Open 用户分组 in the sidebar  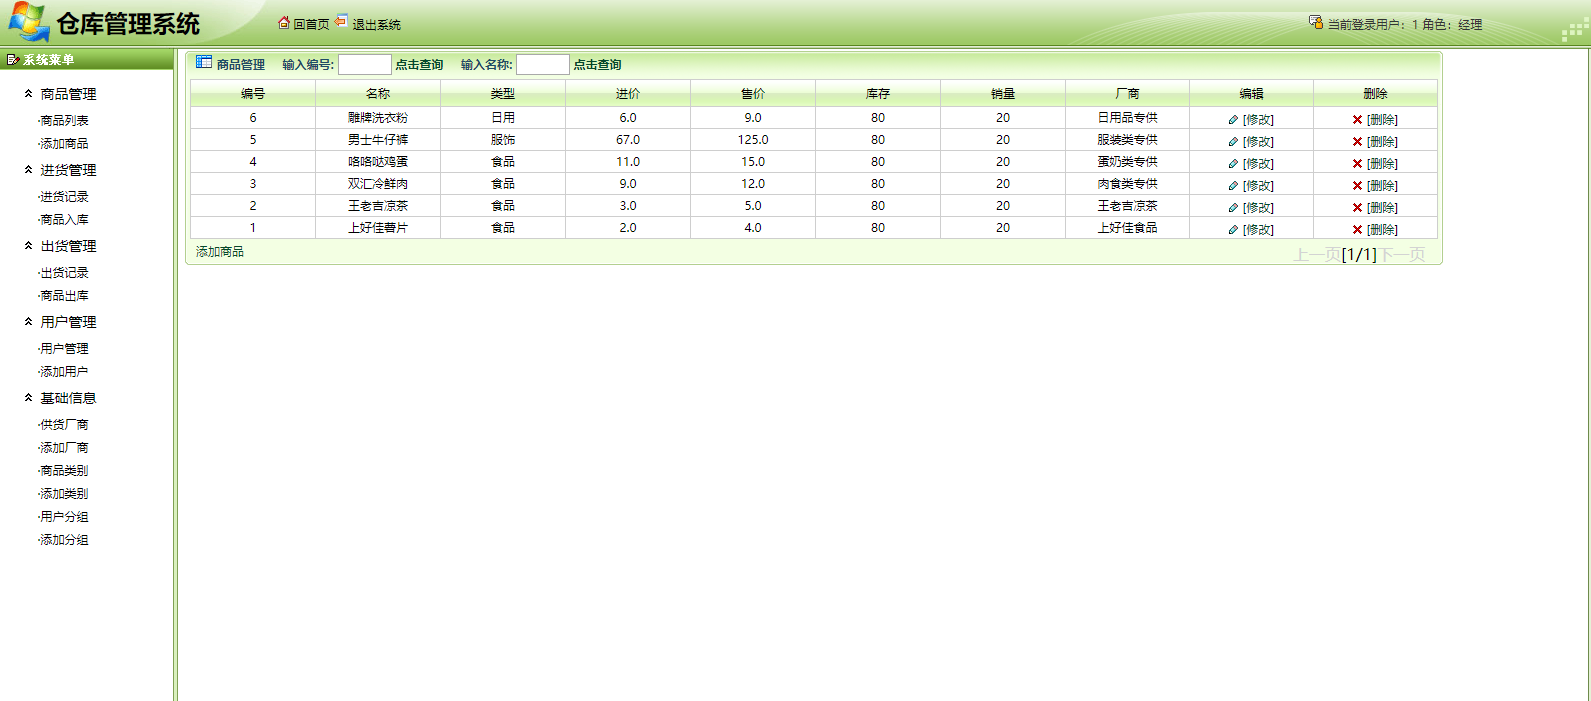[64, 516]
